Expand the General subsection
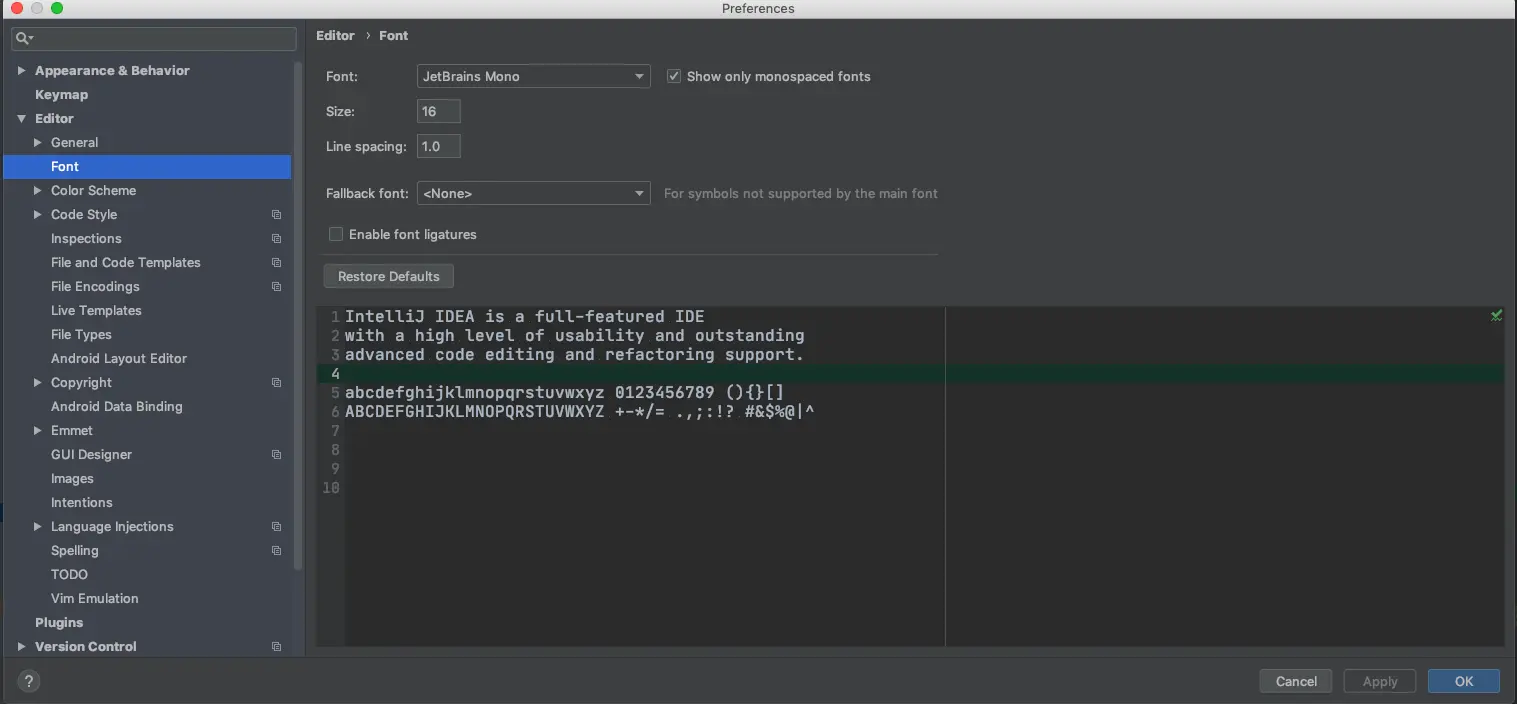Image resolution: width=1517 pixels, height=704 pixels. [x=38, y=143]
